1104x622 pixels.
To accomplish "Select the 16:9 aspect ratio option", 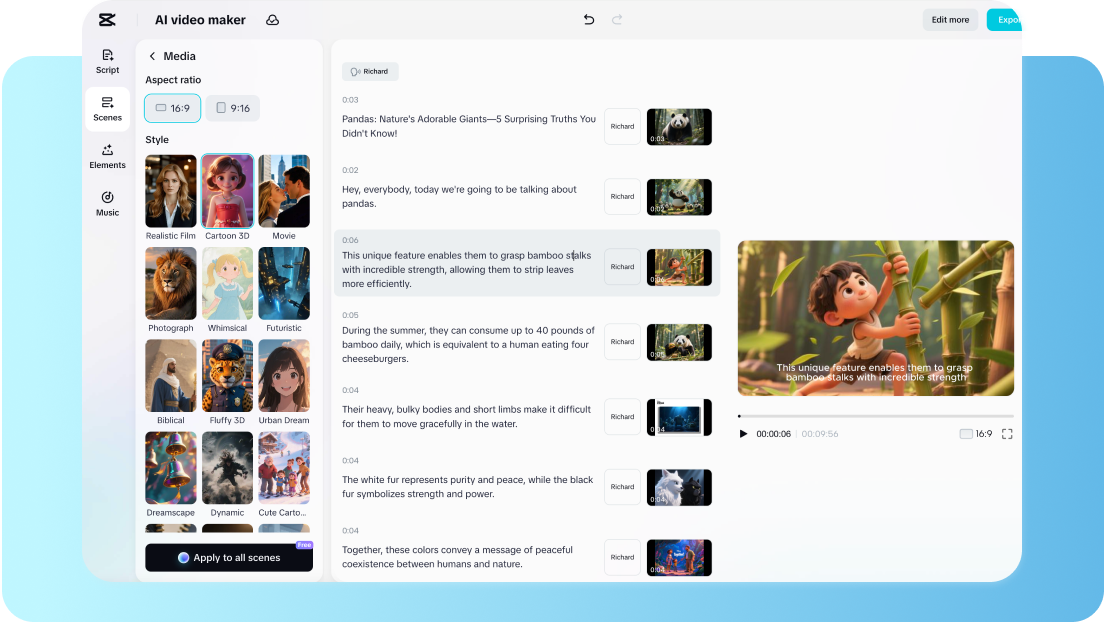I will [x=172, y=108].
